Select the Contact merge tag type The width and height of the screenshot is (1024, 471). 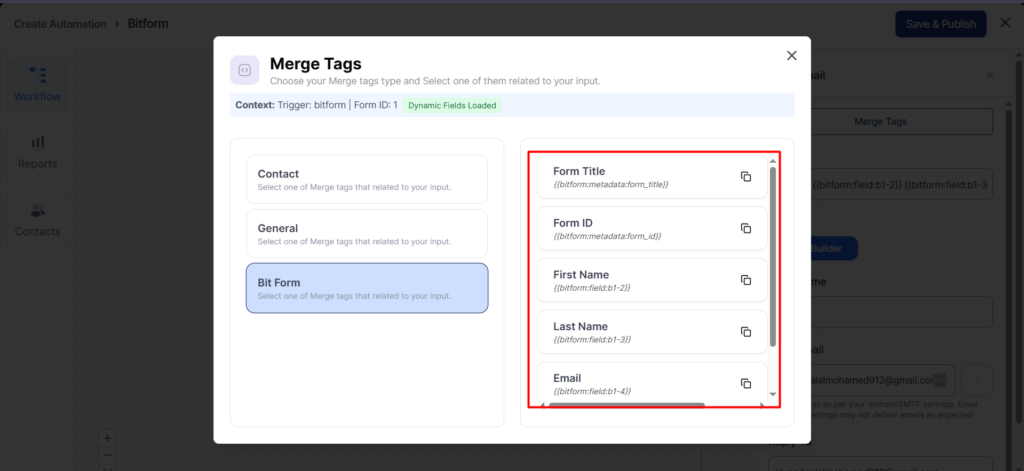pyautogui.click(x=367, y=180)
